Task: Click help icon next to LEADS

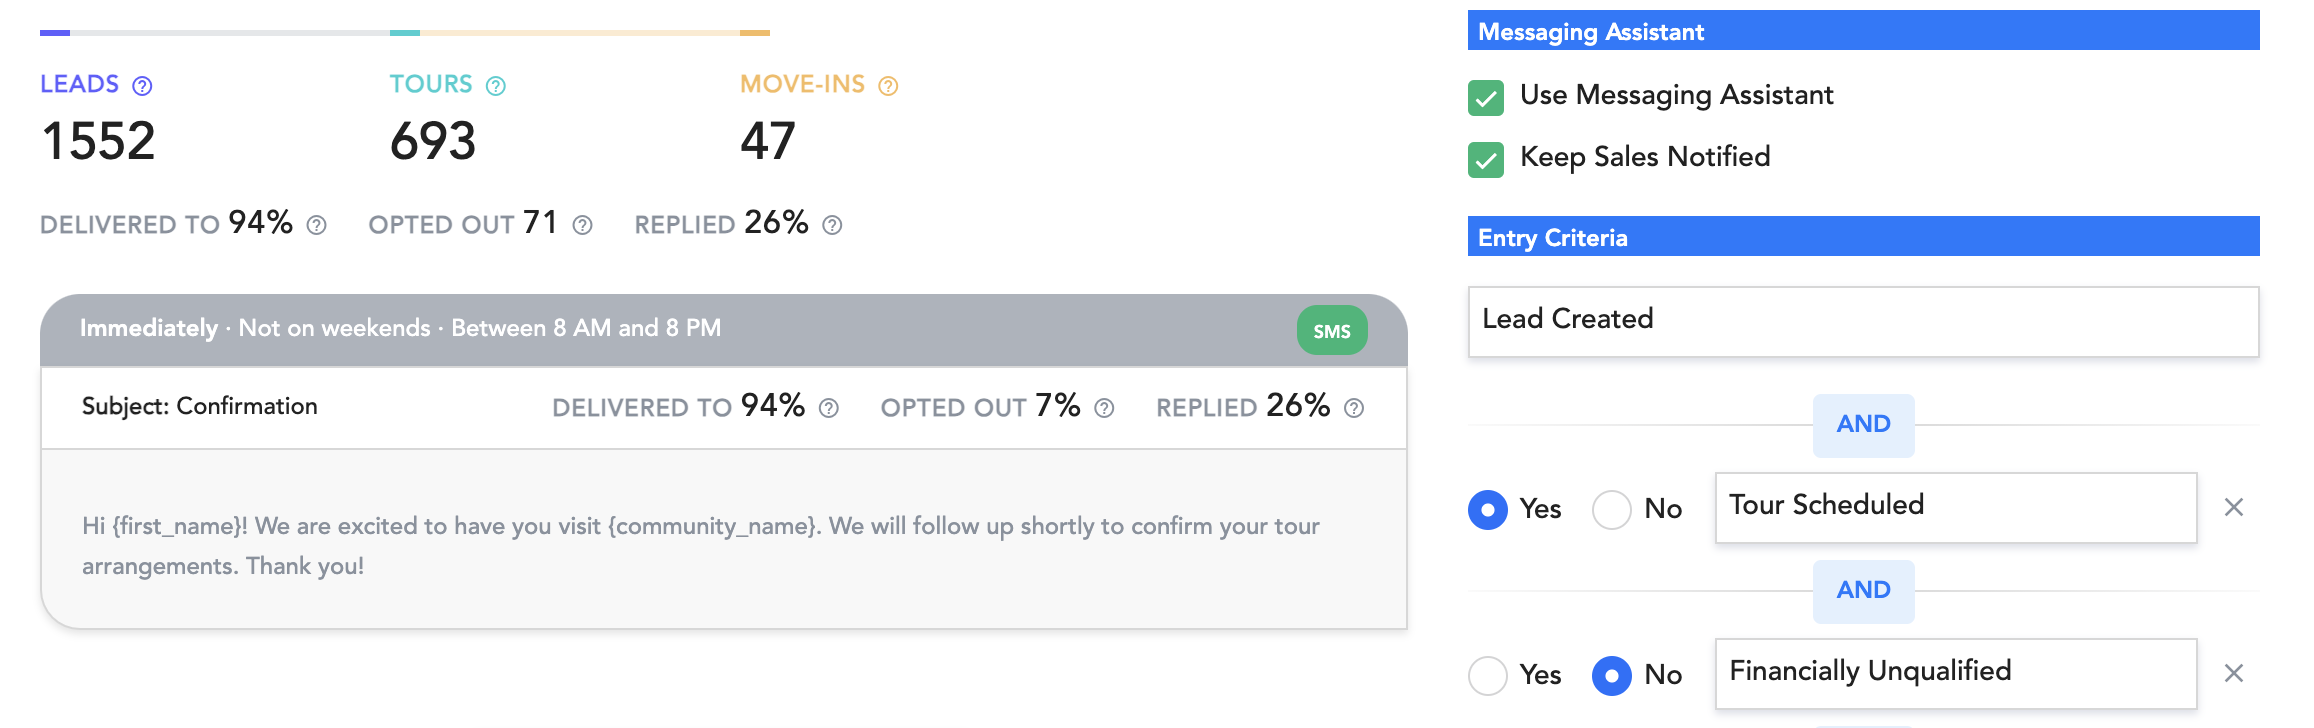Action: (x=143, y=86)
